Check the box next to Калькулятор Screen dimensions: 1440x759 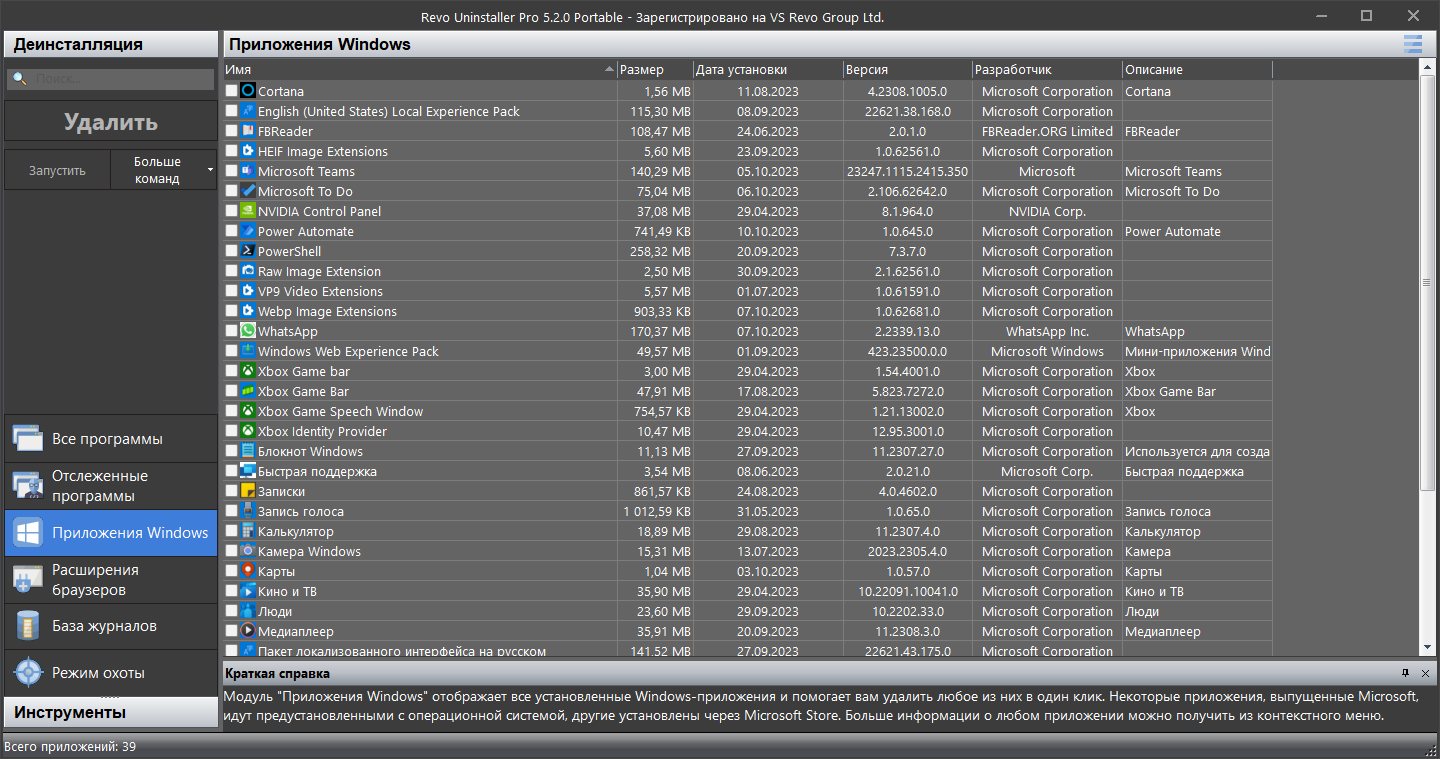tap(232, 531)
